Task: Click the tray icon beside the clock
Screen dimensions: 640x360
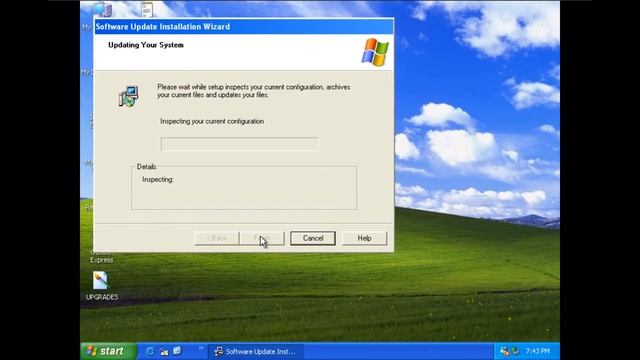Action: coord(516,351)
